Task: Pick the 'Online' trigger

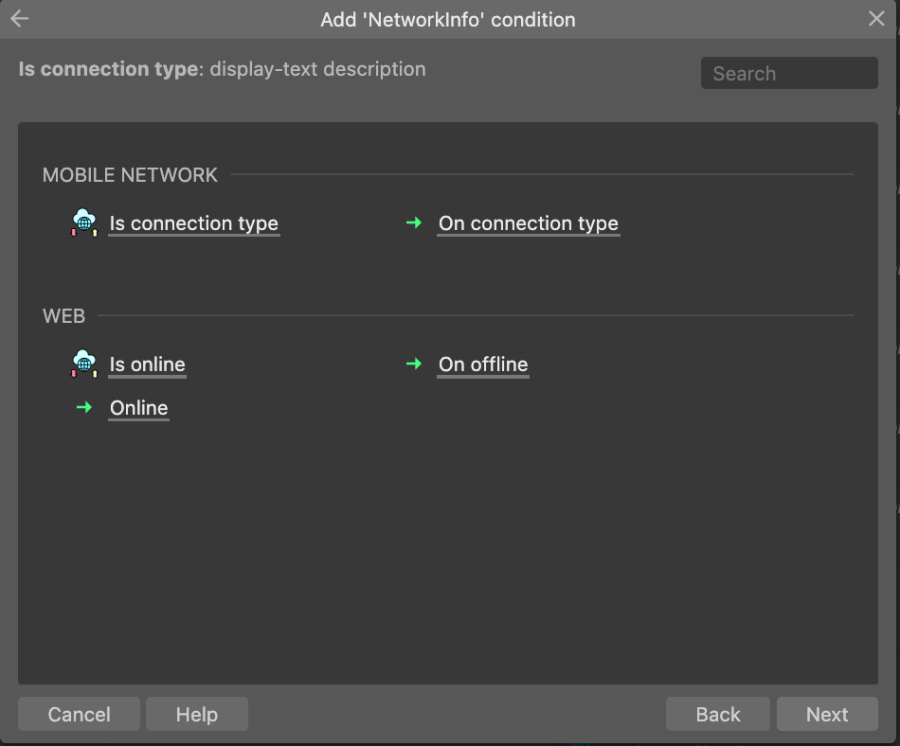Action: 139,408
